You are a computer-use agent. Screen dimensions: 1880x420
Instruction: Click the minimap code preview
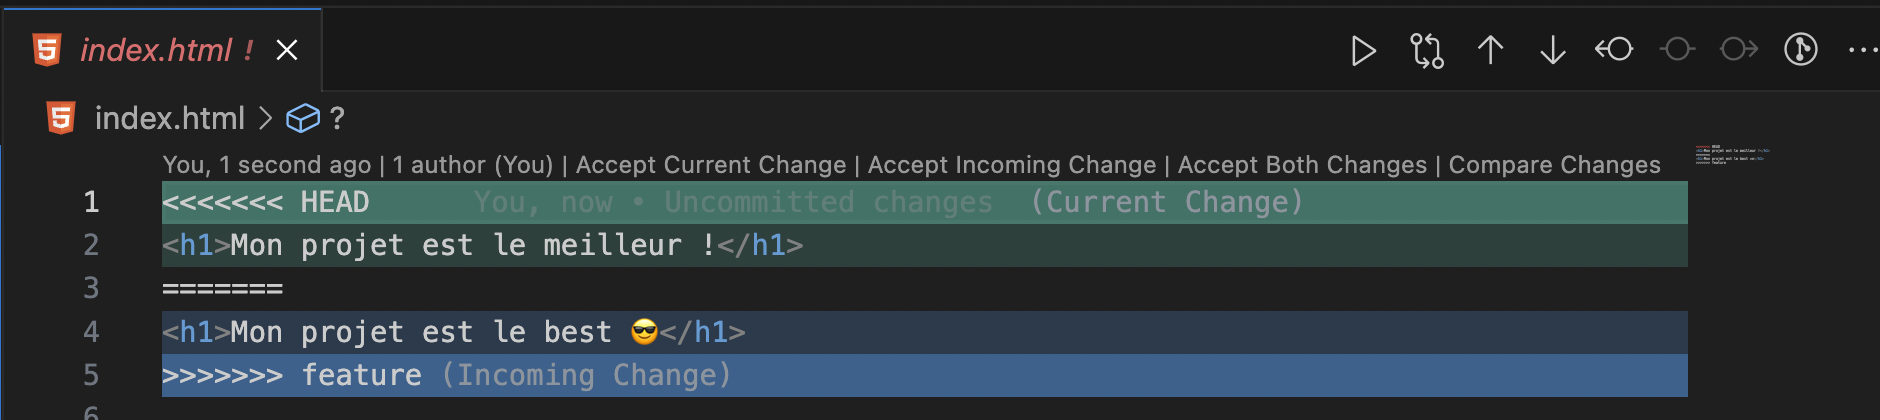[x=1732, y=155]
